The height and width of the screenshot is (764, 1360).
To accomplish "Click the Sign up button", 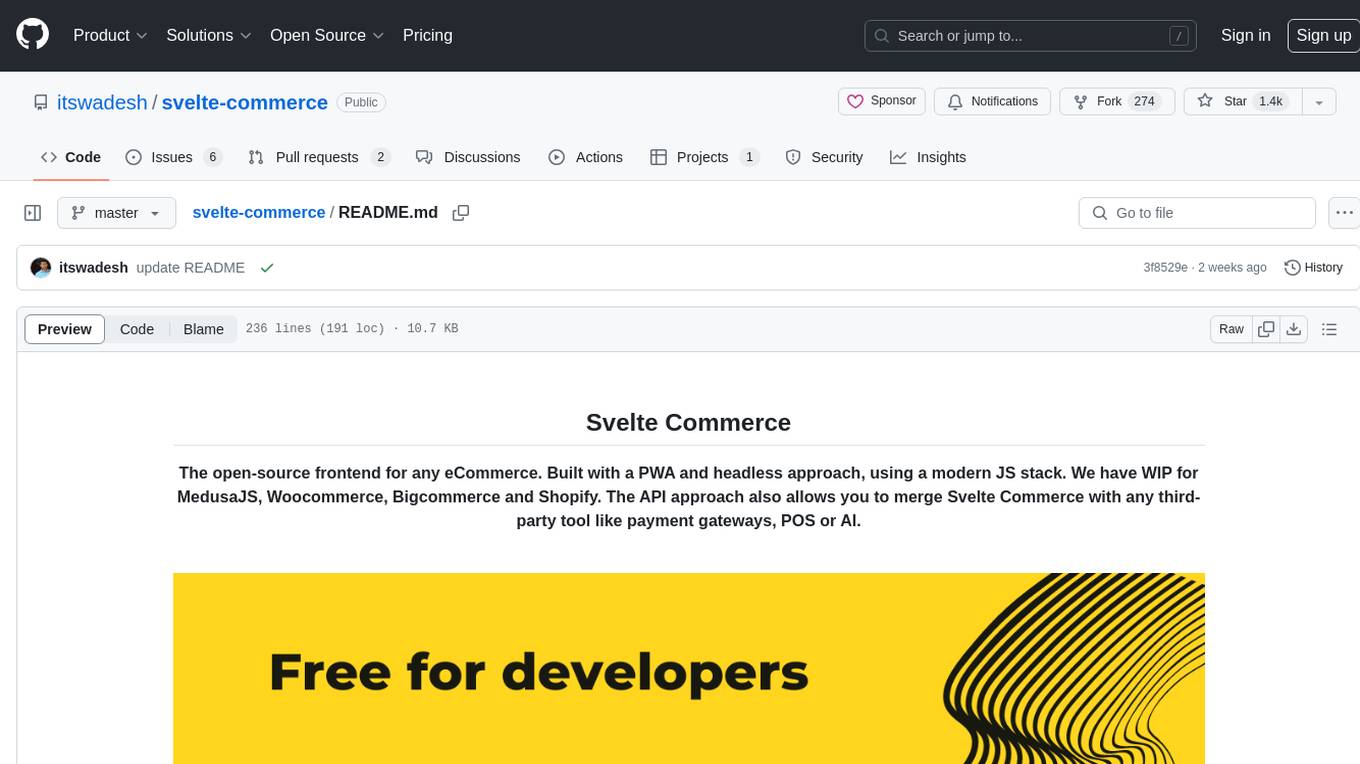I will pyautogui.click(x=1323, y=35).
